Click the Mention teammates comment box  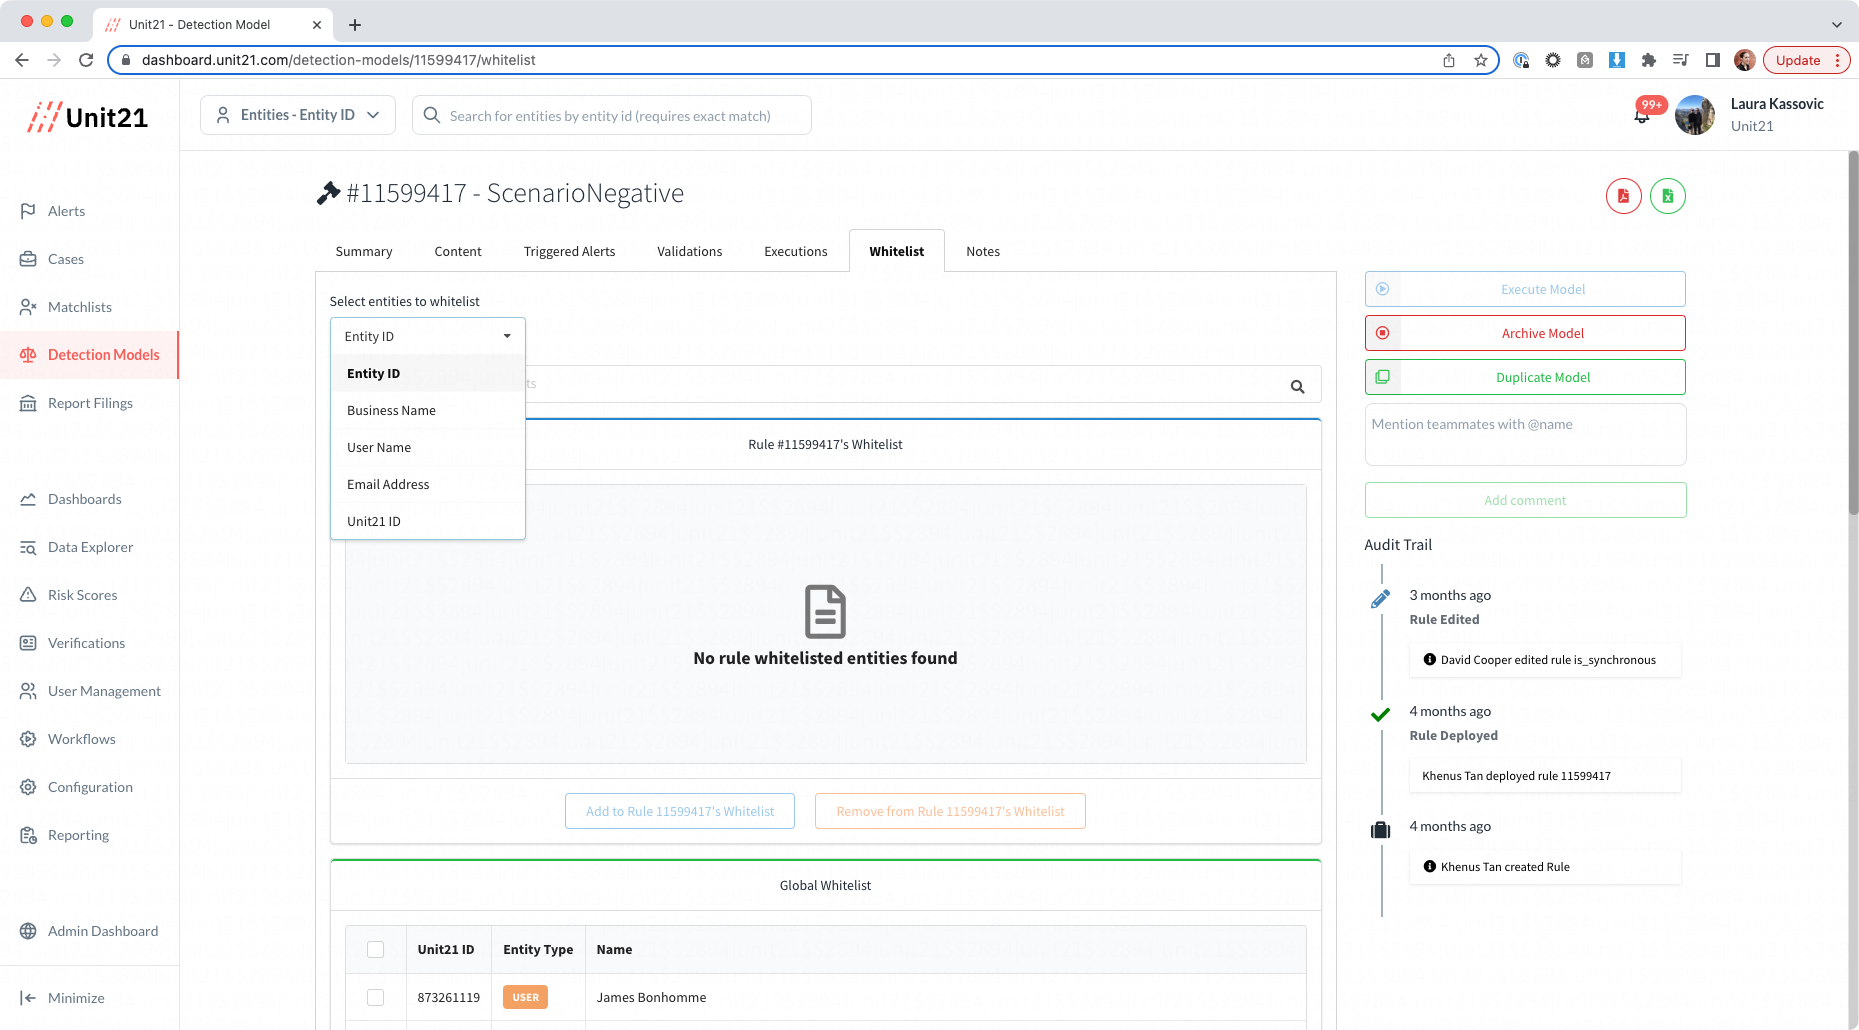pyautogui.click(x=1525, y=434)
